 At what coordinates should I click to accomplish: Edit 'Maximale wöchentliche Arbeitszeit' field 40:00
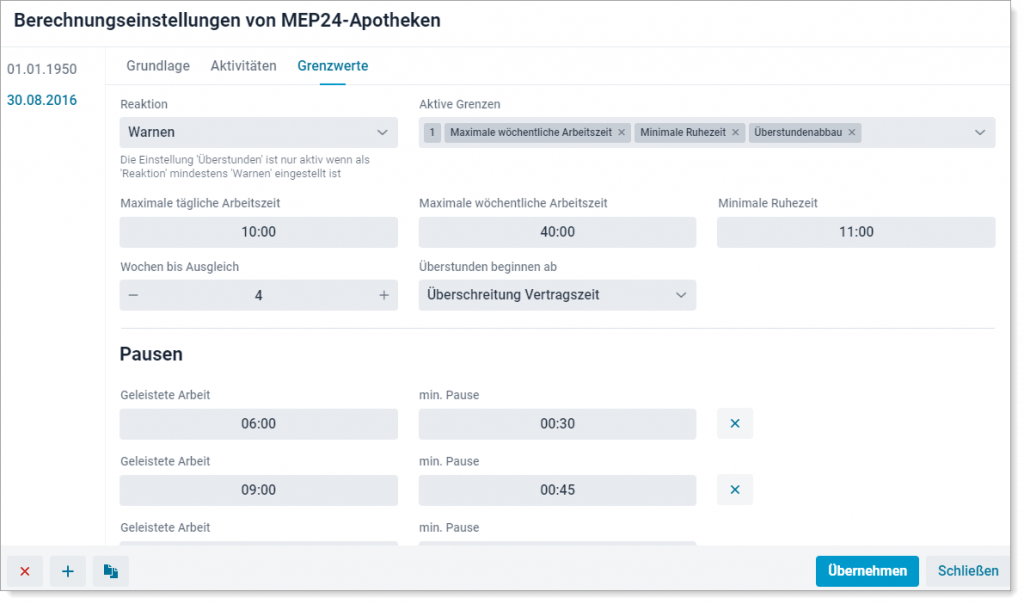coord(557,232)
